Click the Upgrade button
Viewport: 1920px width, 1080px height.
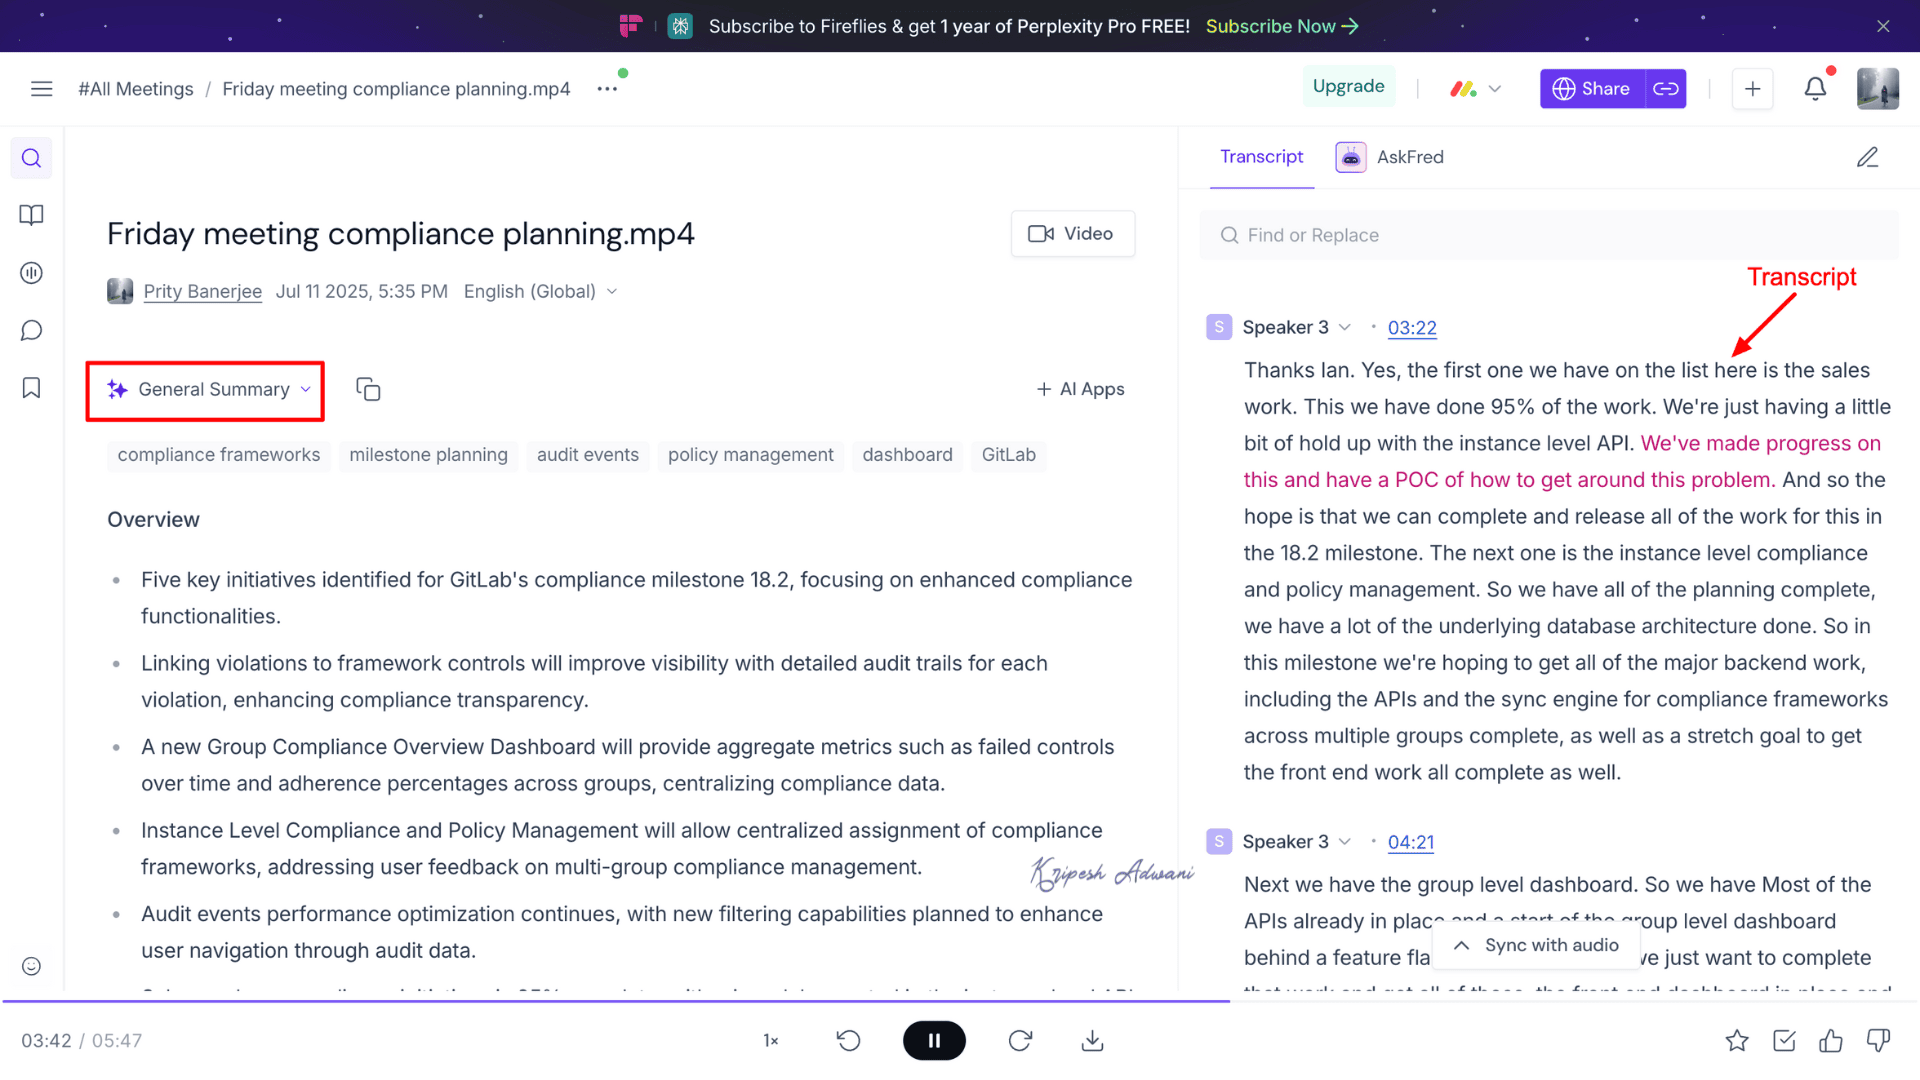[x=1348, y=87]
